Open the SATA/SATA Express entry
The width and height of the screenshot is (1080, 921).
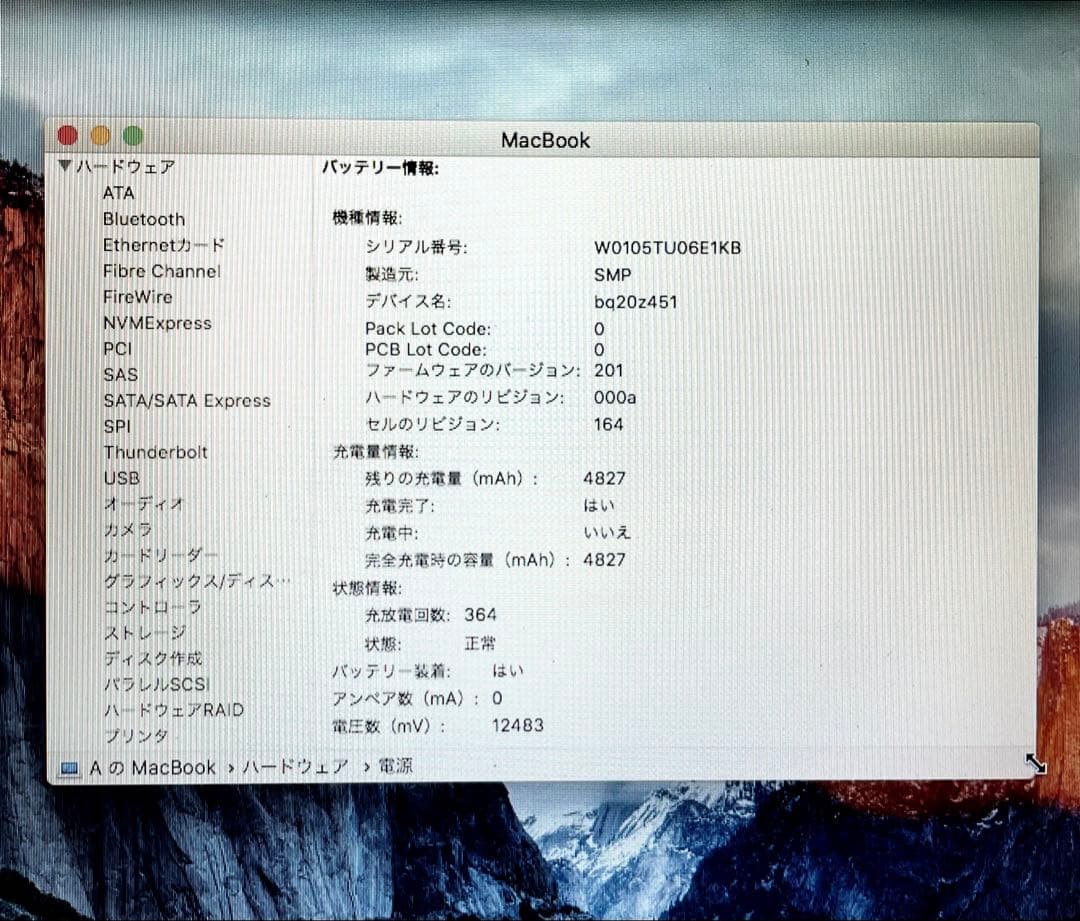click(x=187, y=400)
